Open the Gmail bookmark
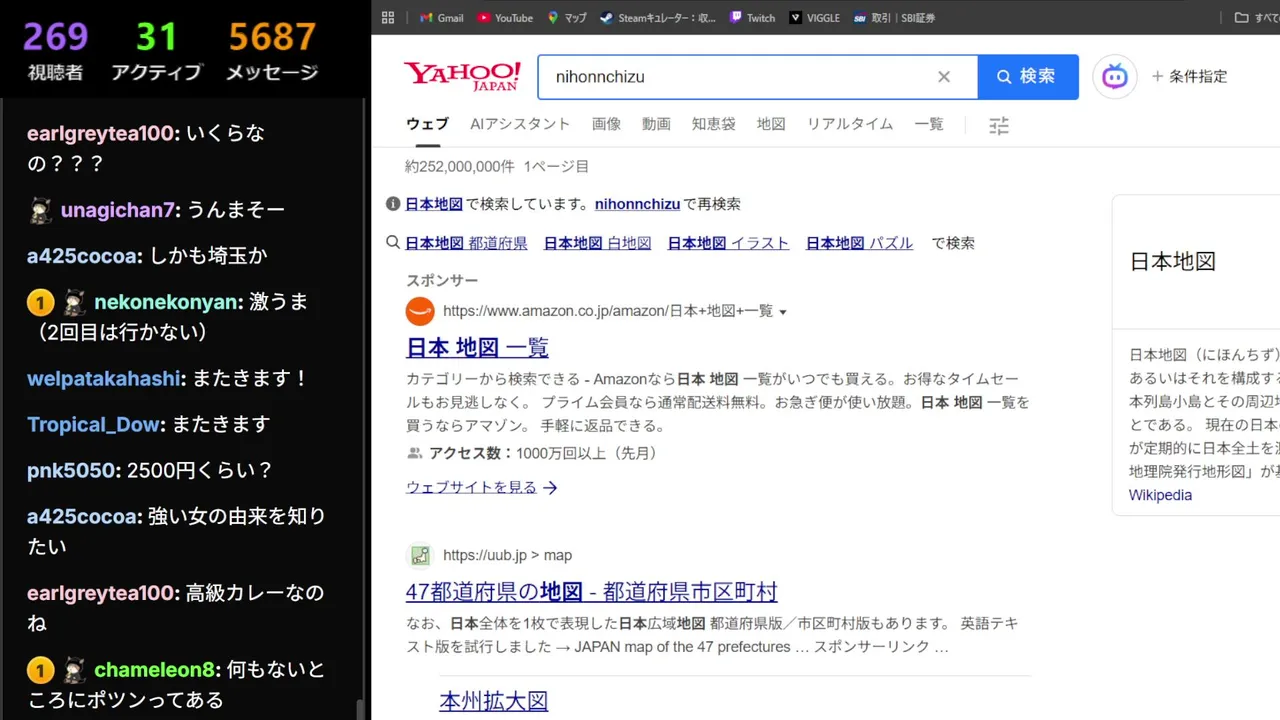 coord(442,17)
